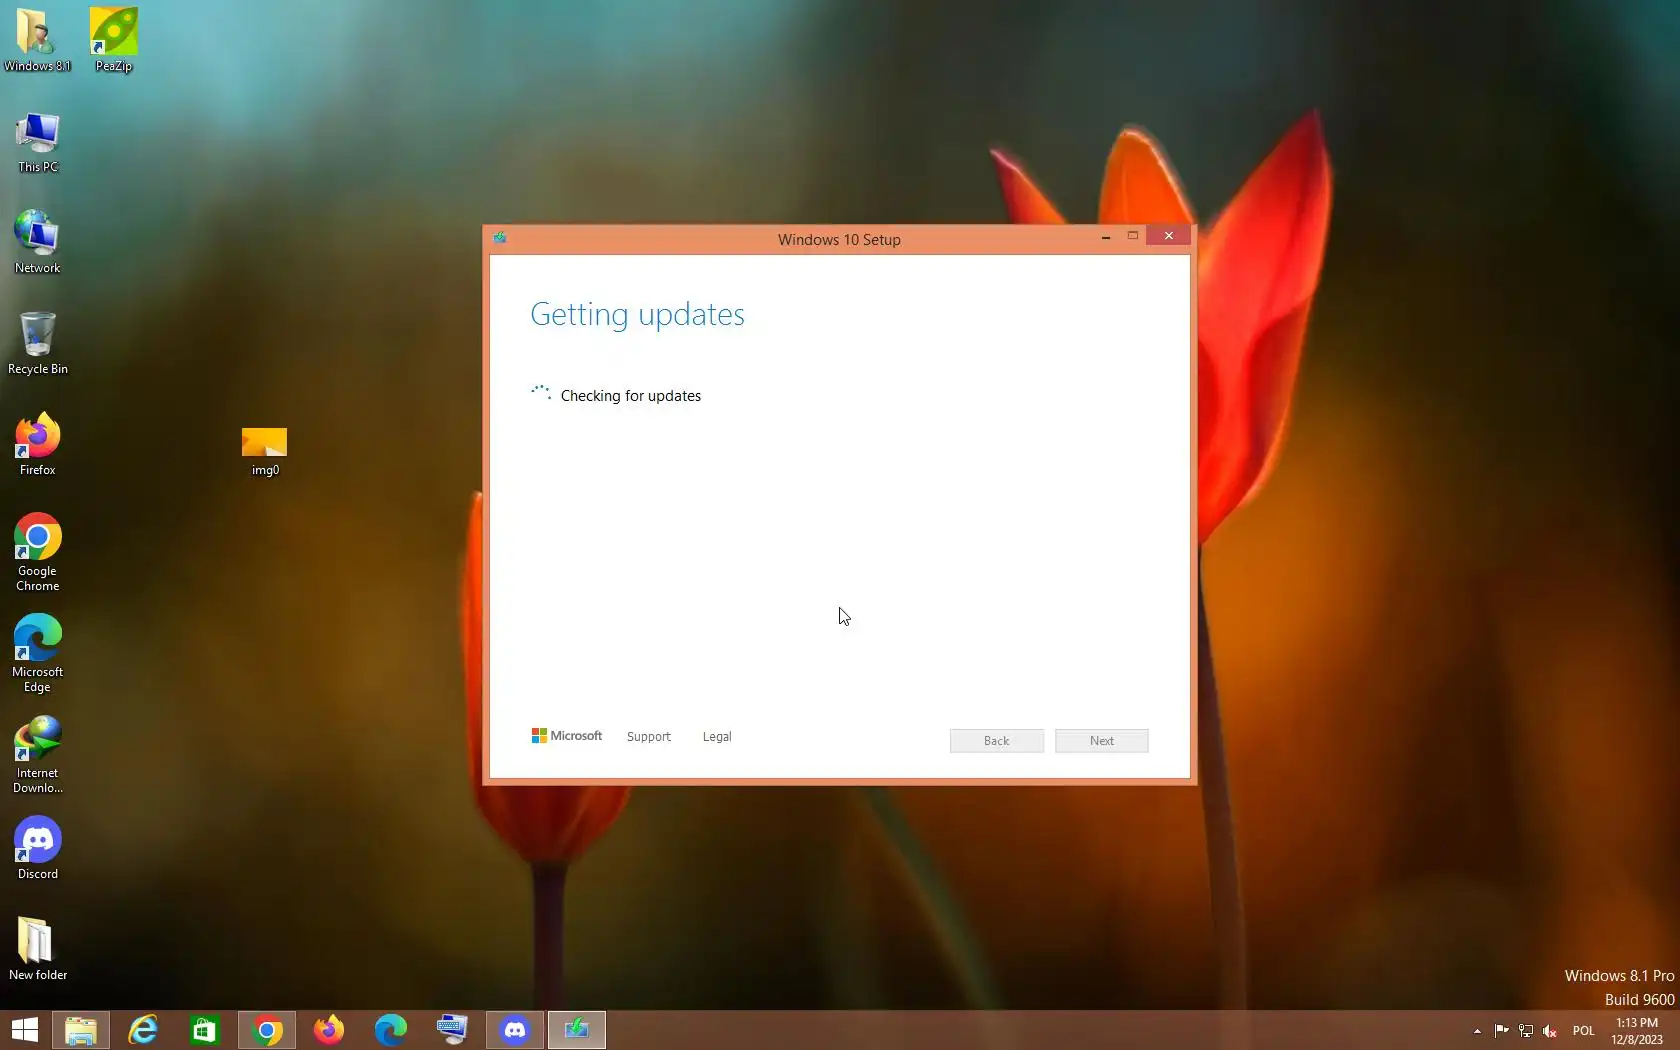Select the Discord desktop shortcut
1680x1050 pixels.
coord(37,848)
